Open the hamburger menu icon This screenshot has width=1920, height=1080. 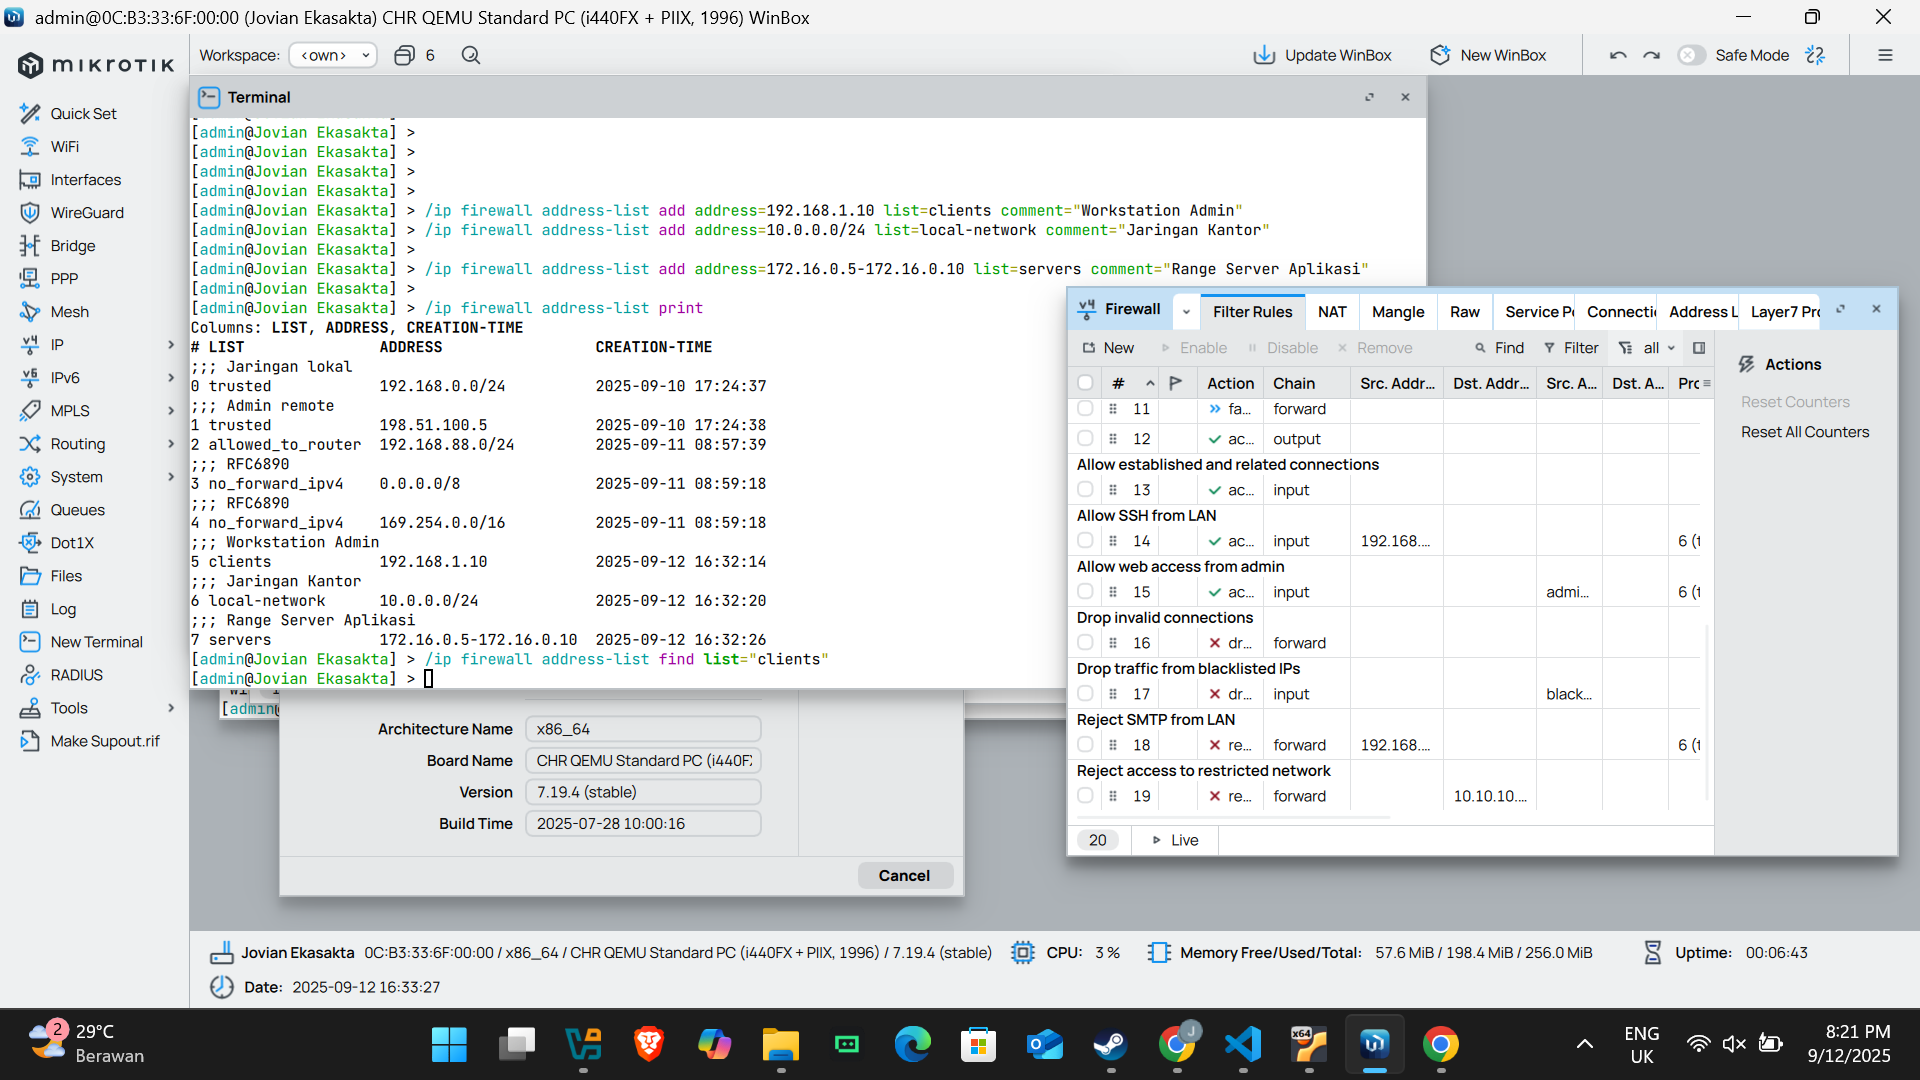tap(1885, 55)
